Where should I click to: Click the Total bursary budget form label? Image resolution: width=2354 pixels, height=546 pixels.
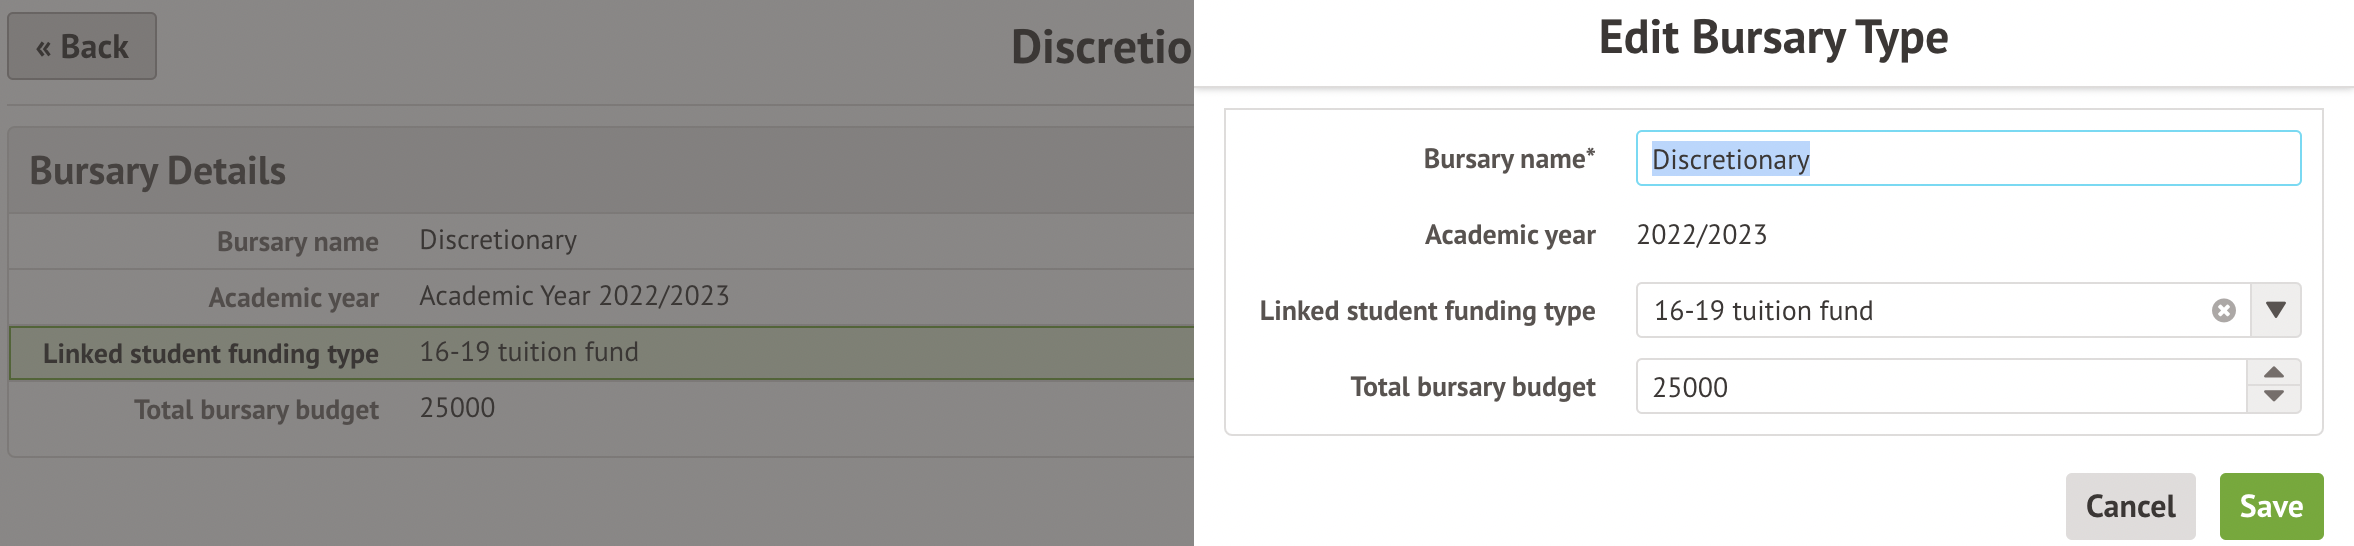(1473, 387)
